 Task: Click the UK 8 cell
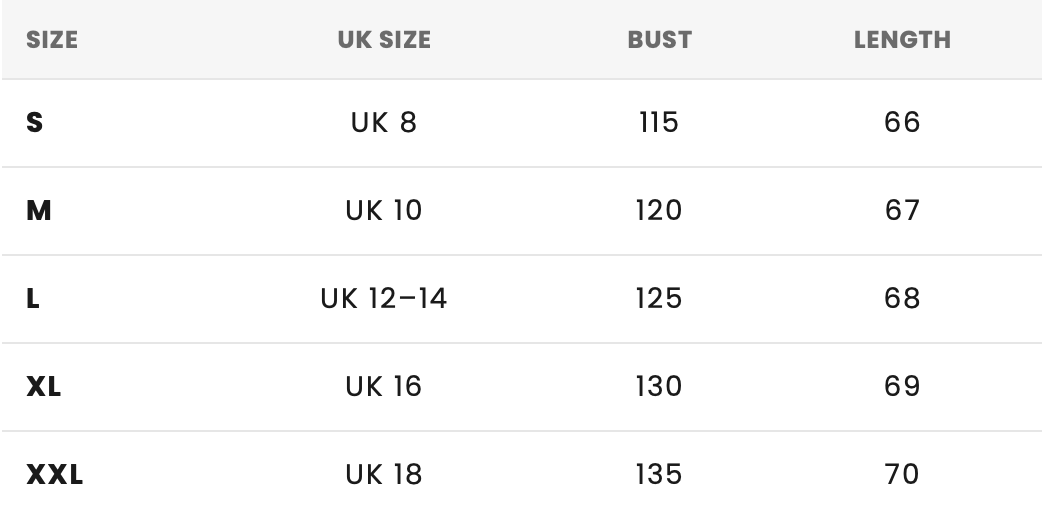pos(384,122)
